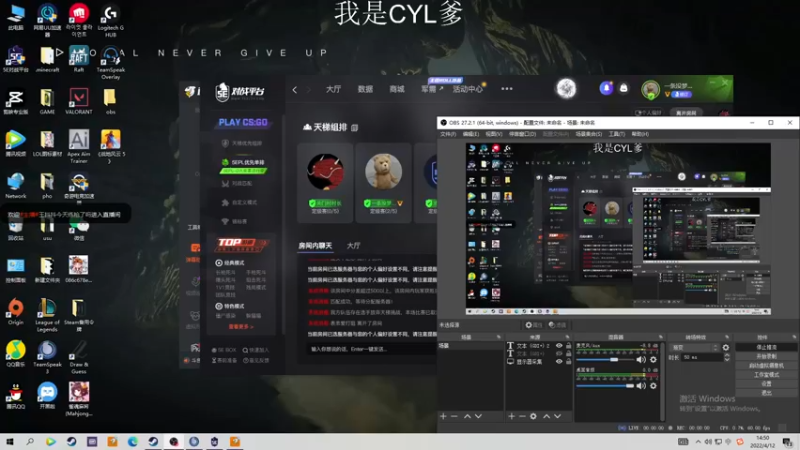Open the Logitech G HUB desktop icon
The width and height of the screenshot is (800, 450).
(x=110, y=20)
